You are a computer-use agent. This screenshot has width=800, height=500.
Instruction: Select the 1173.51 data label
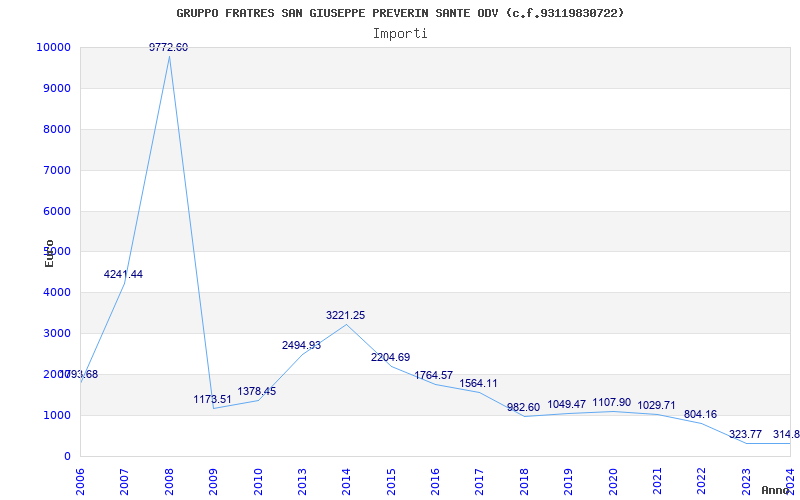point(212,399)
